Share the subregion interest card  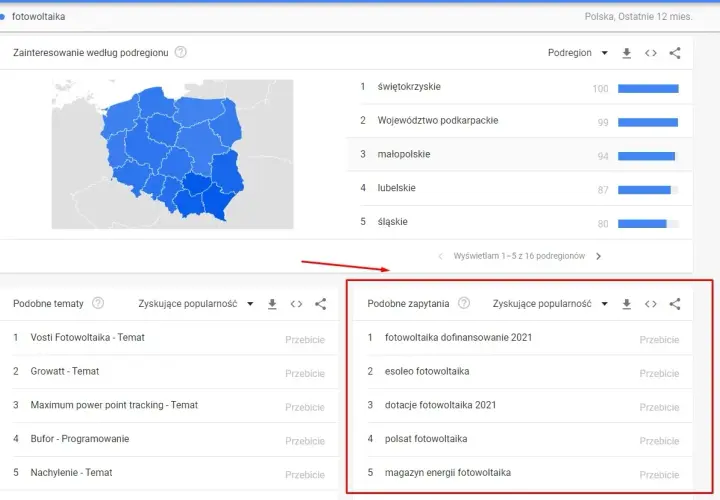click(x=675, y=53)
